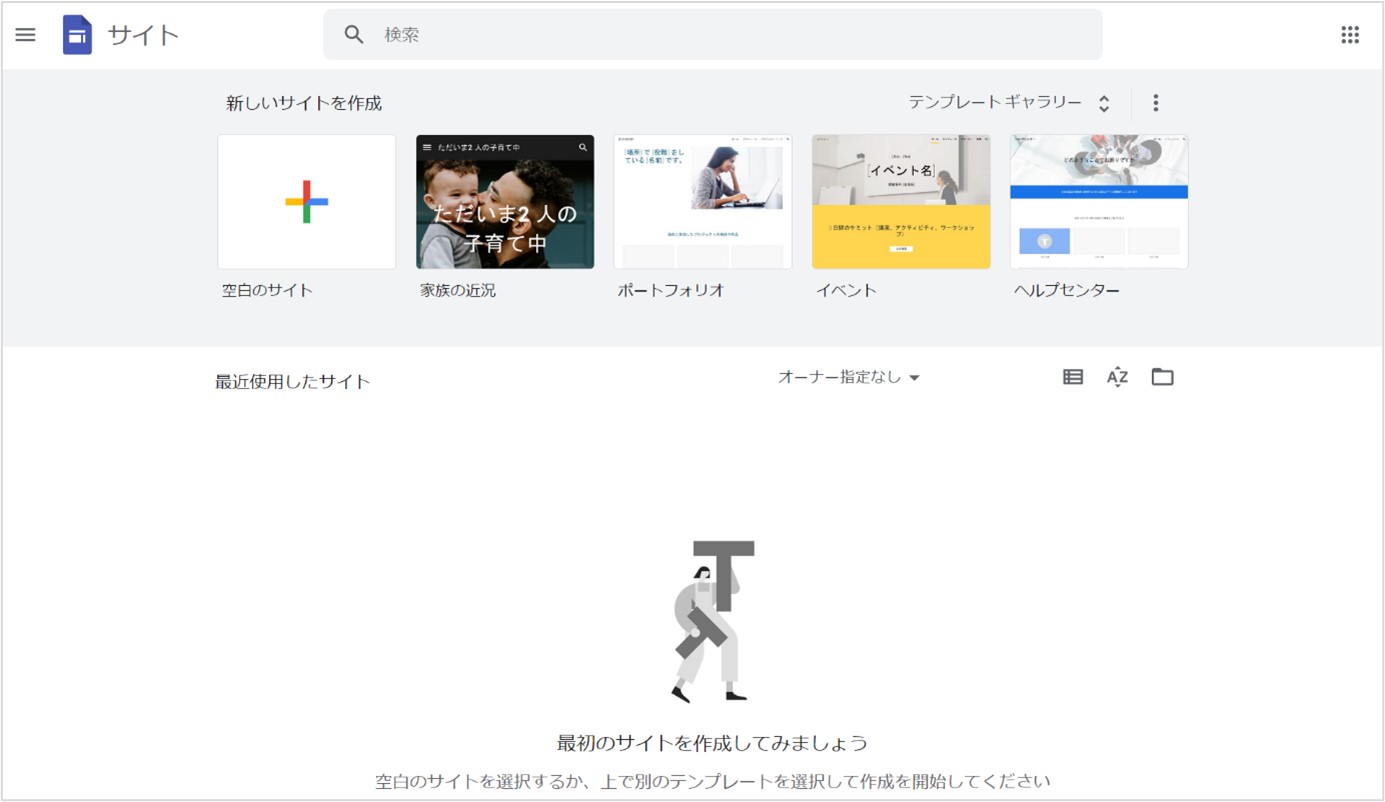Click the 空白のサイト label
The image size is (1385, 802).
(x=267, y=291)
